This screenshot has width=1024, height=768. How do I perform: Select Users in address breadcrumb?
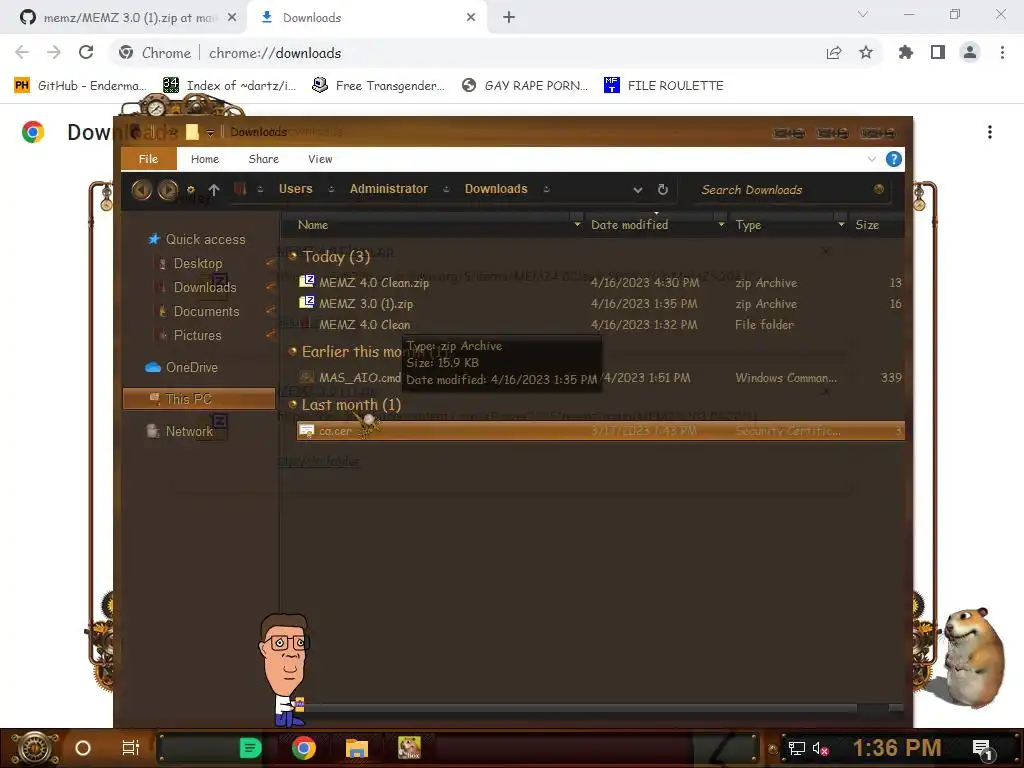point(295,189)
